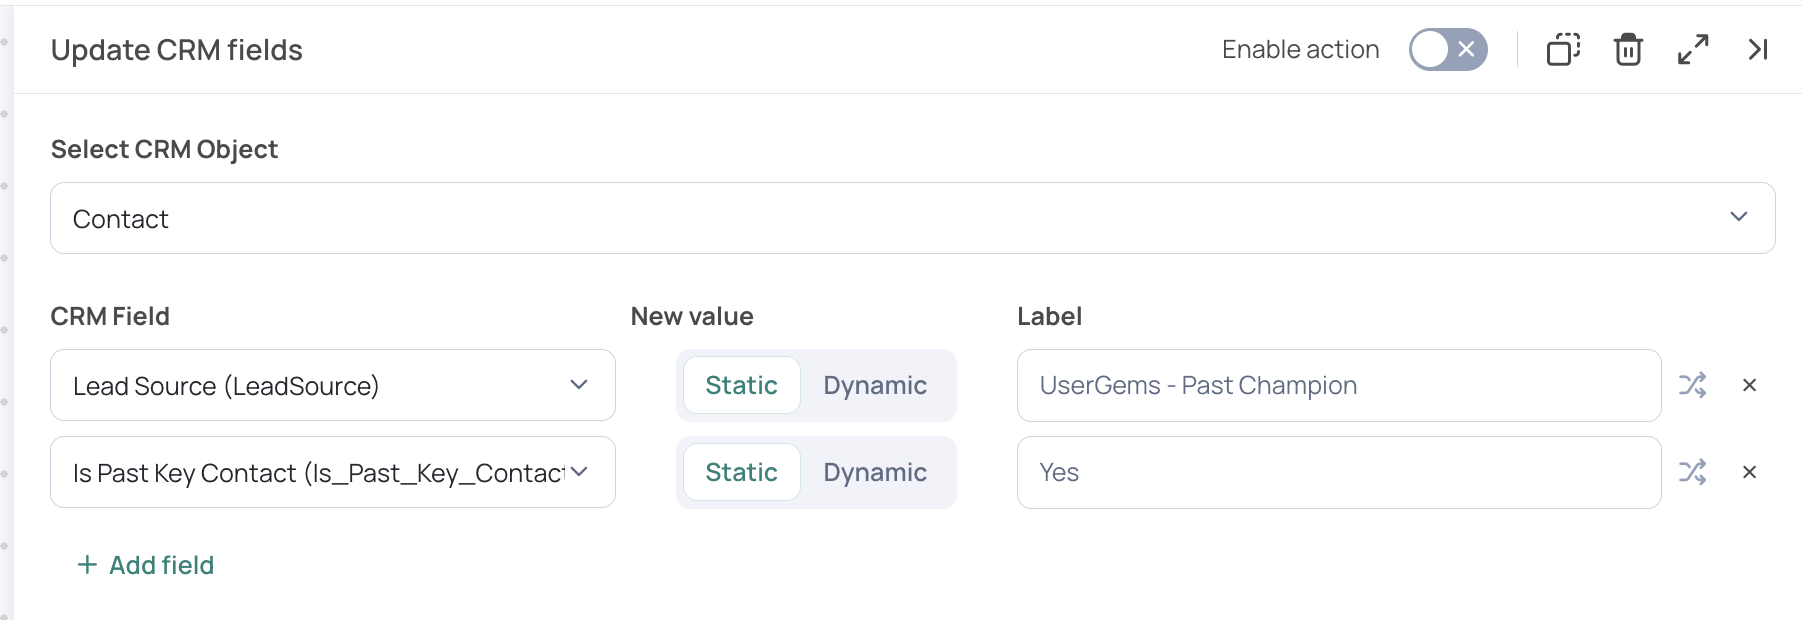
Task: Click the shuffle icon on the Yes row
Action: [1692, 472]
